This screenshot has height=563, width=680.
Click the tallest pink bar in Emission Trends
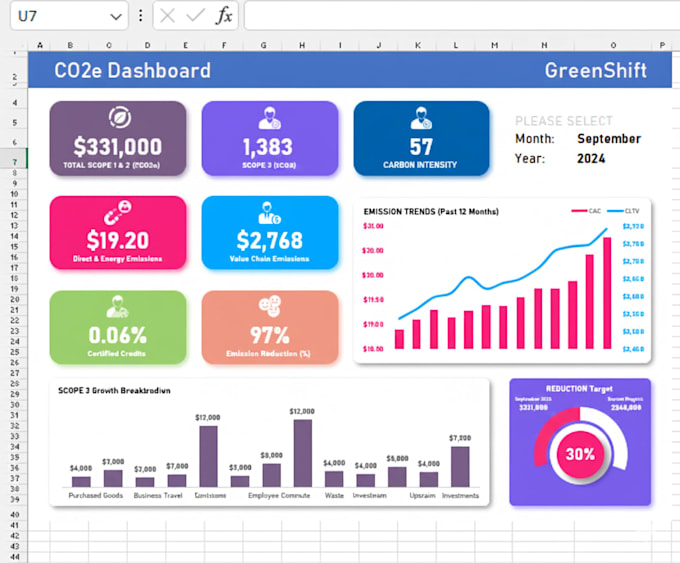point(607,293)
